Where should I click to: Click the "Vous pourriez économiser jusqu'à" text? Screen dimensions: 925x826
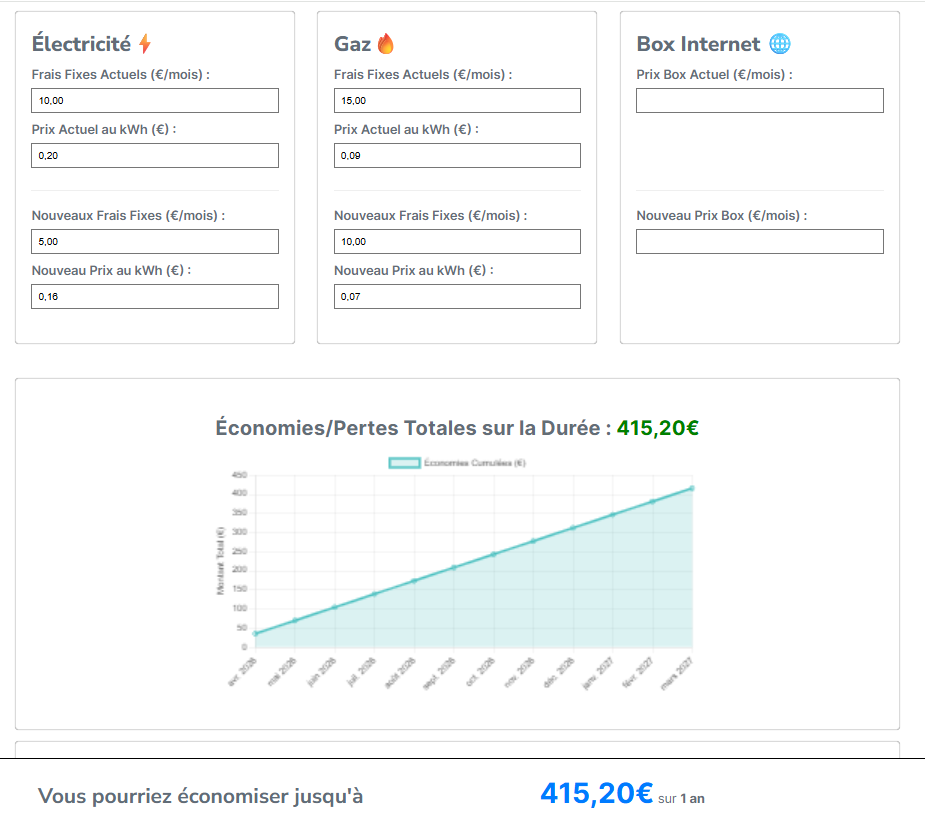[200, 796]
